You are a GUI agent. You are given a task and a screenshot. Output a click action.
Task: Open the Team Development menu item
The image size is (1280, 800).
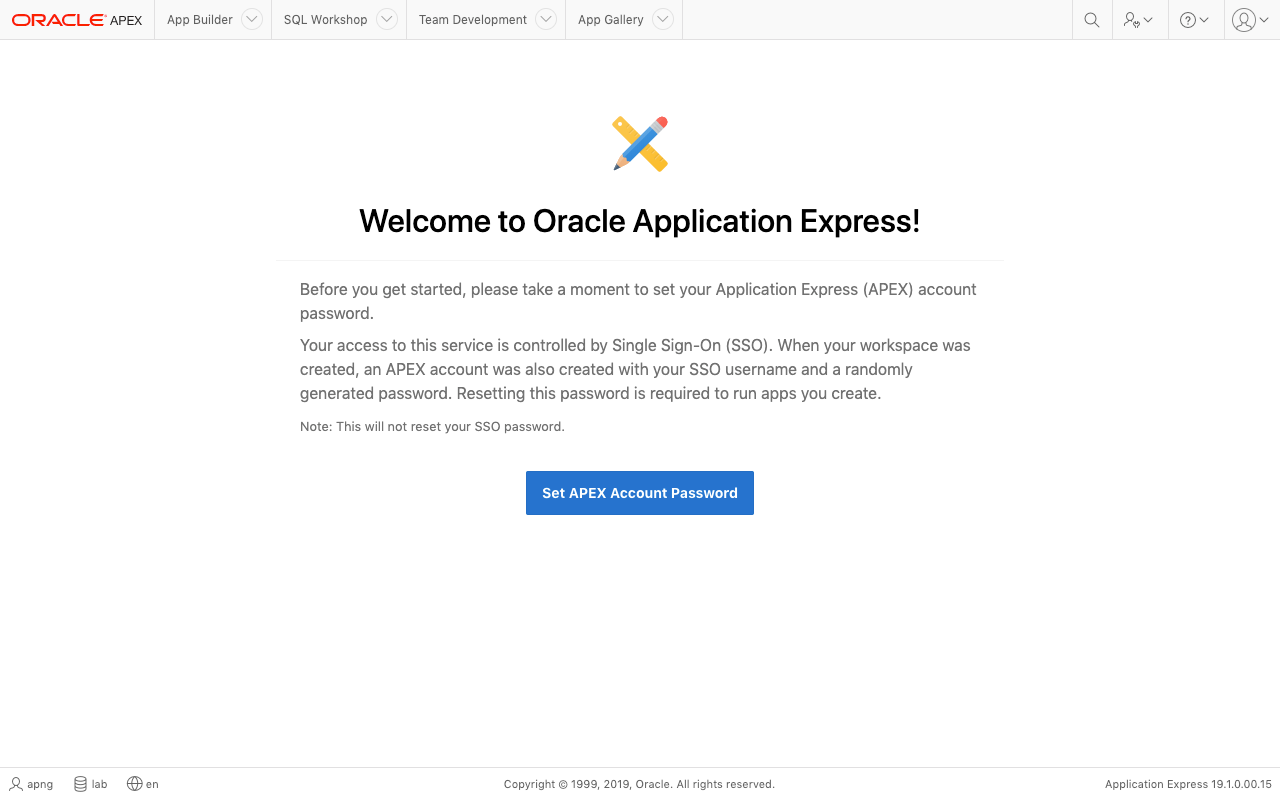[473, 20]
